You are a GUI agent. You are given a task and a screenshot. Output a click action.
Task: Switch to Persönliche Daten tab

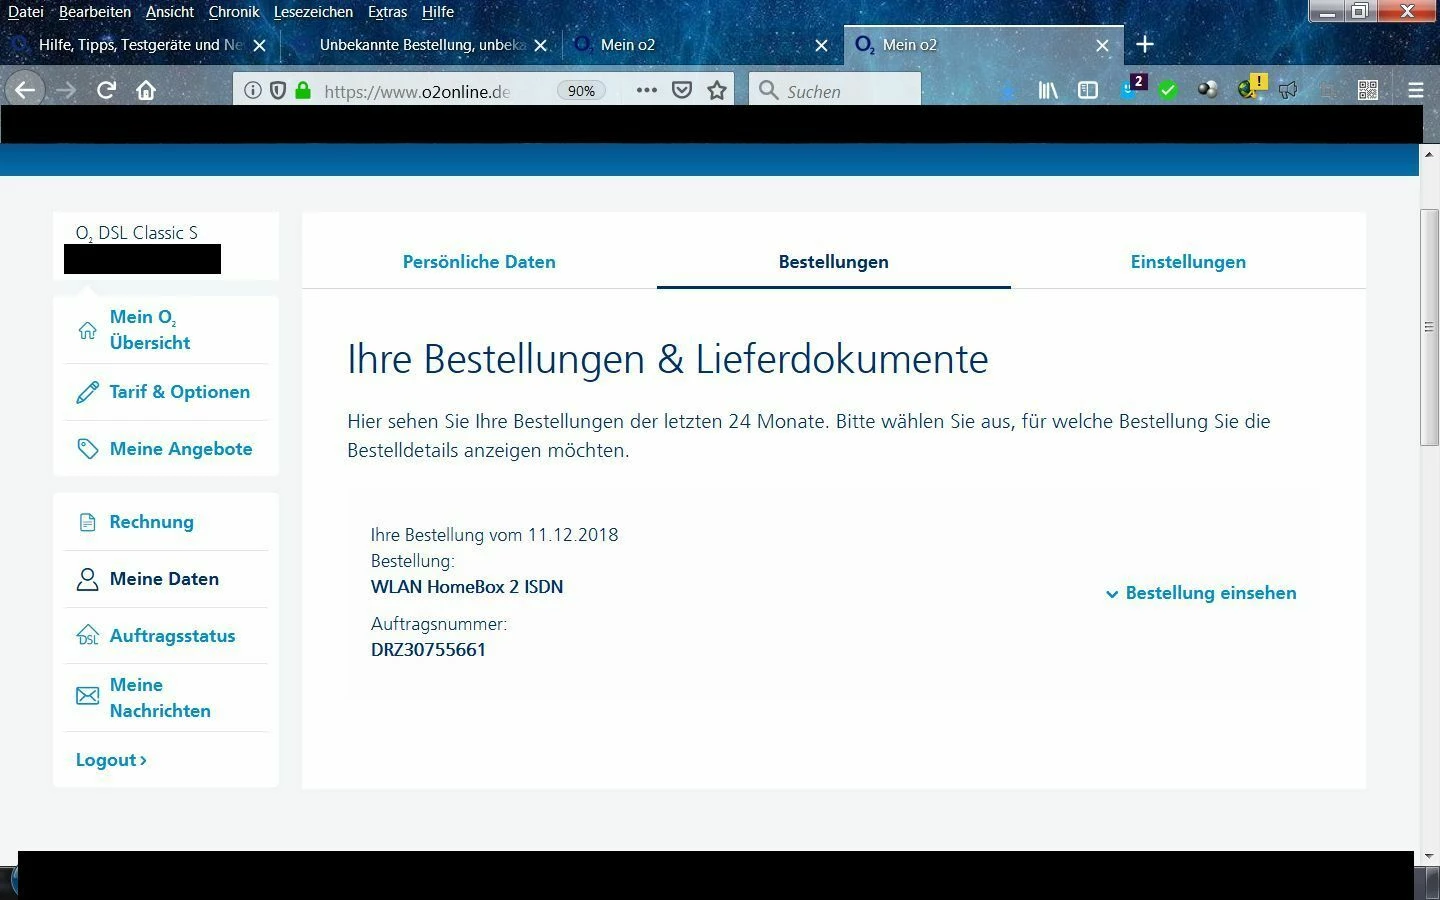tap(479, 262)
